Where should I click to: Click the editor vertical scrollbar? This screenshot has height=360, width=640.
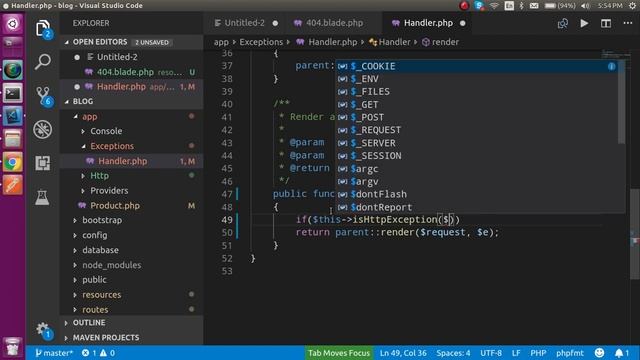click(x=635, y=234)
